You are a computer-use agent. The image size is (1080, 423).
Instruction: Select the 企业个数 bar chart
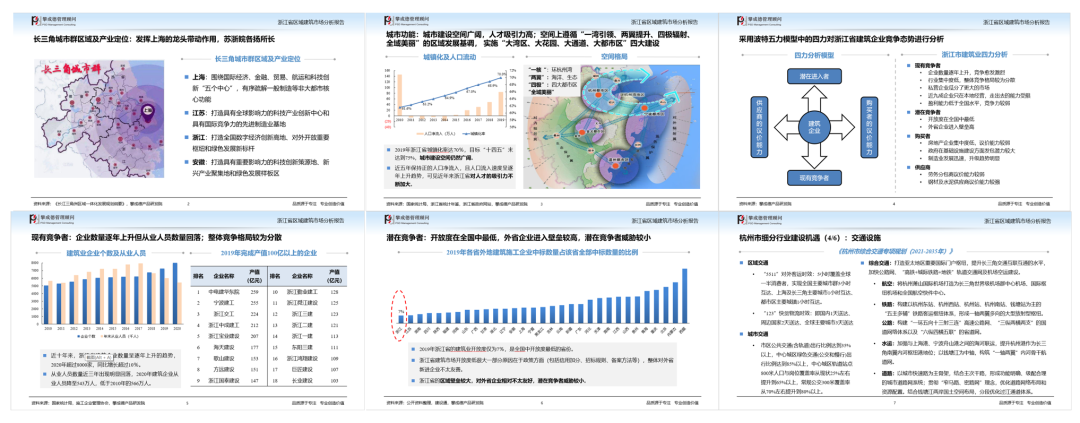coord(107,300)
